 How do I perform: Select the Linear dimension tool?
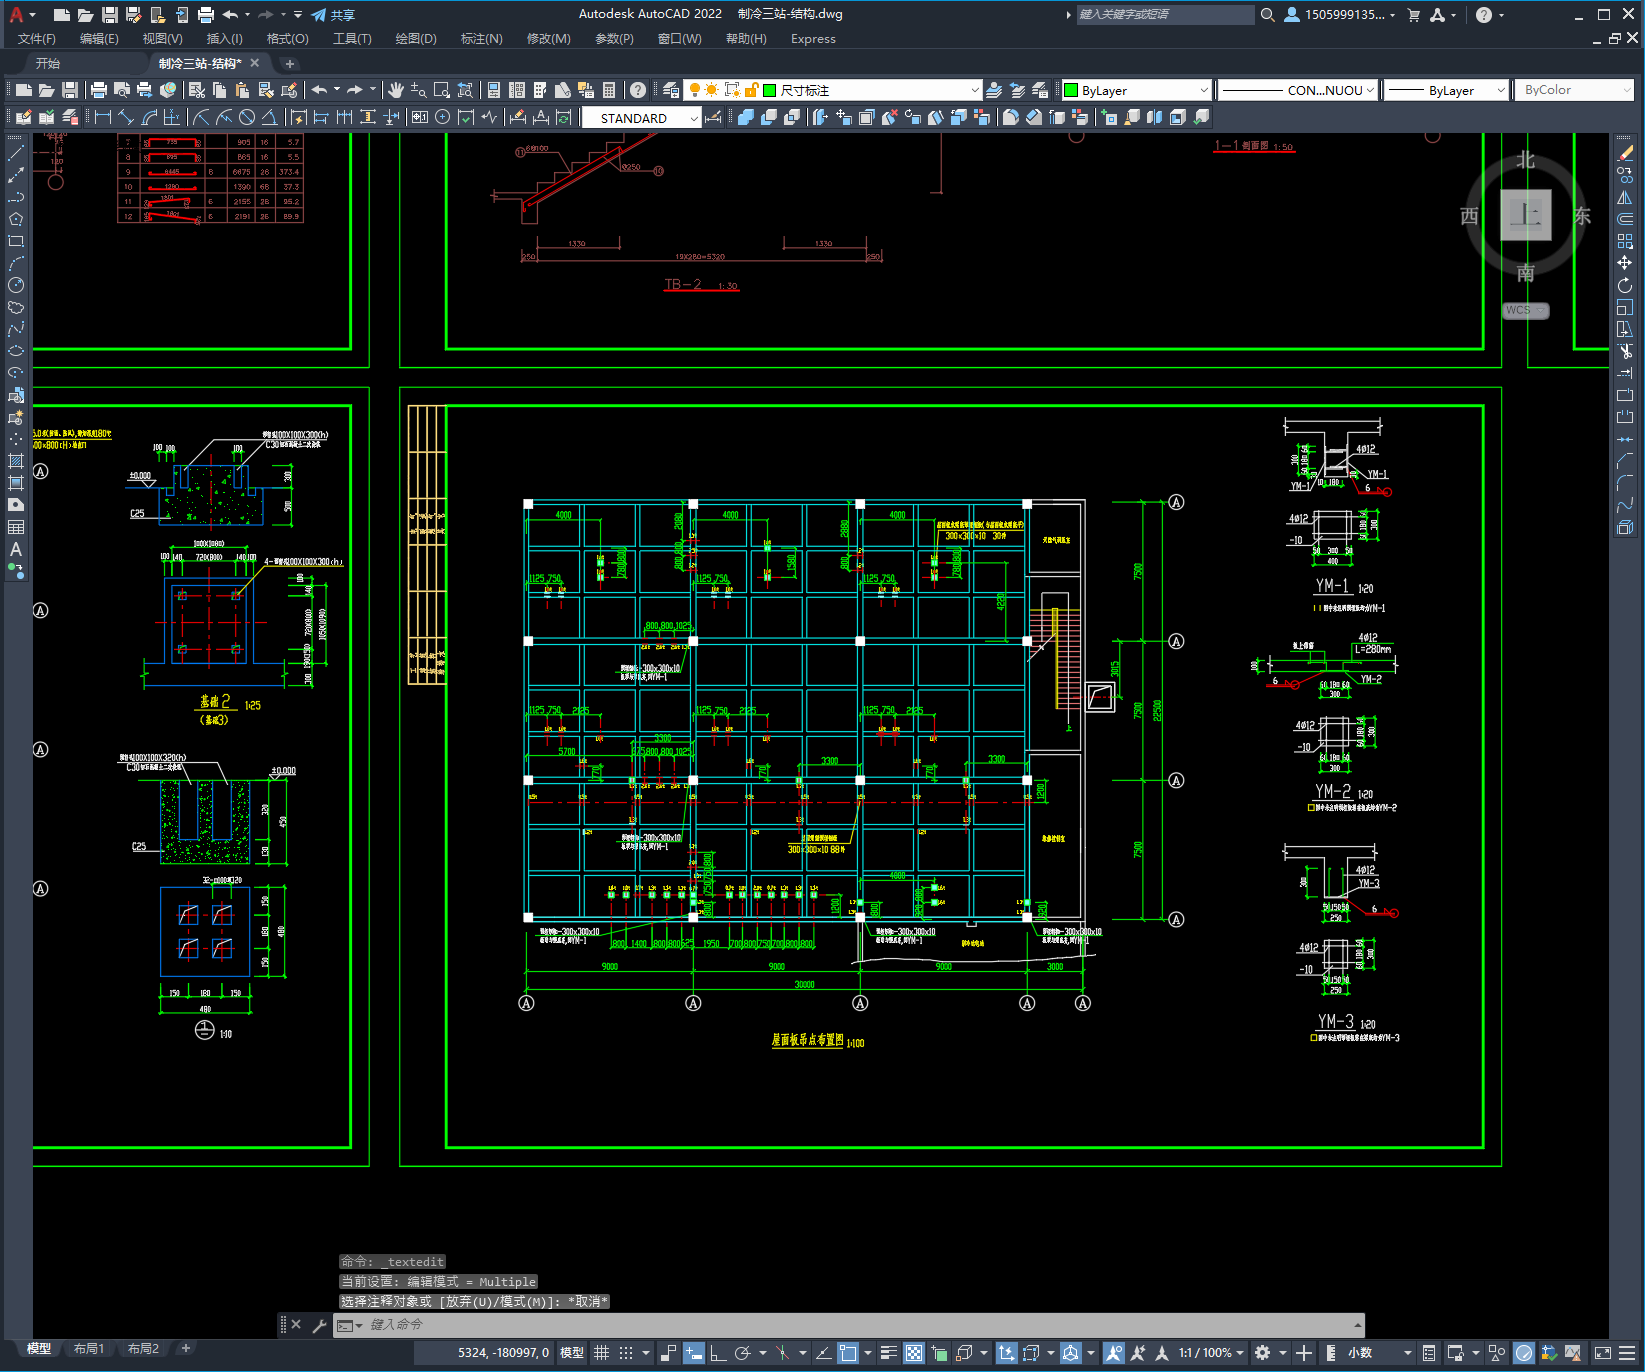click(x=103, y=118)
